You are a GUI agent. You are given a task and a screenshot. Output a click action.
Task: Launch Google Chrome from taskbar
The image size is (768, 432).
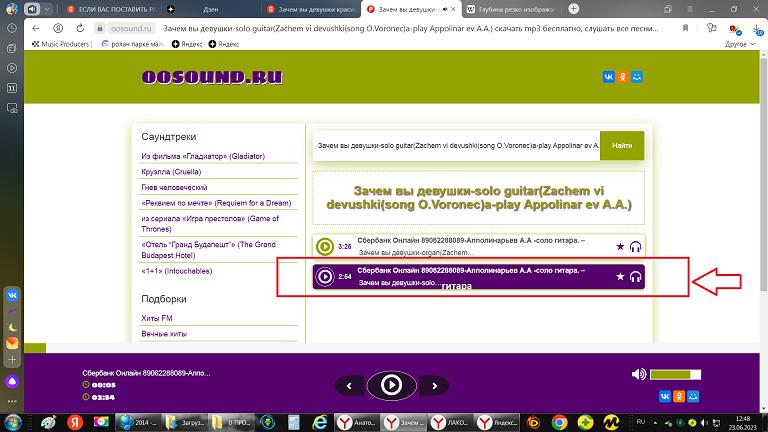pos(559,422)
